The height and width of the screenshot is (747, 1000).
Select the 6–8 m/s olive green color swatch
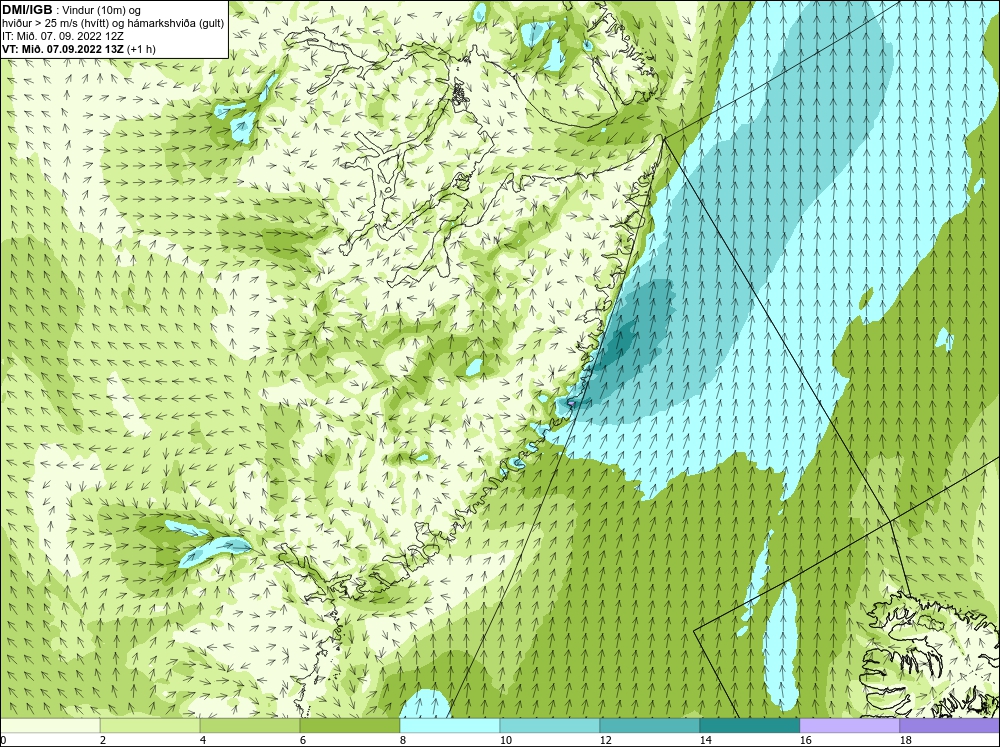(349, 725)
